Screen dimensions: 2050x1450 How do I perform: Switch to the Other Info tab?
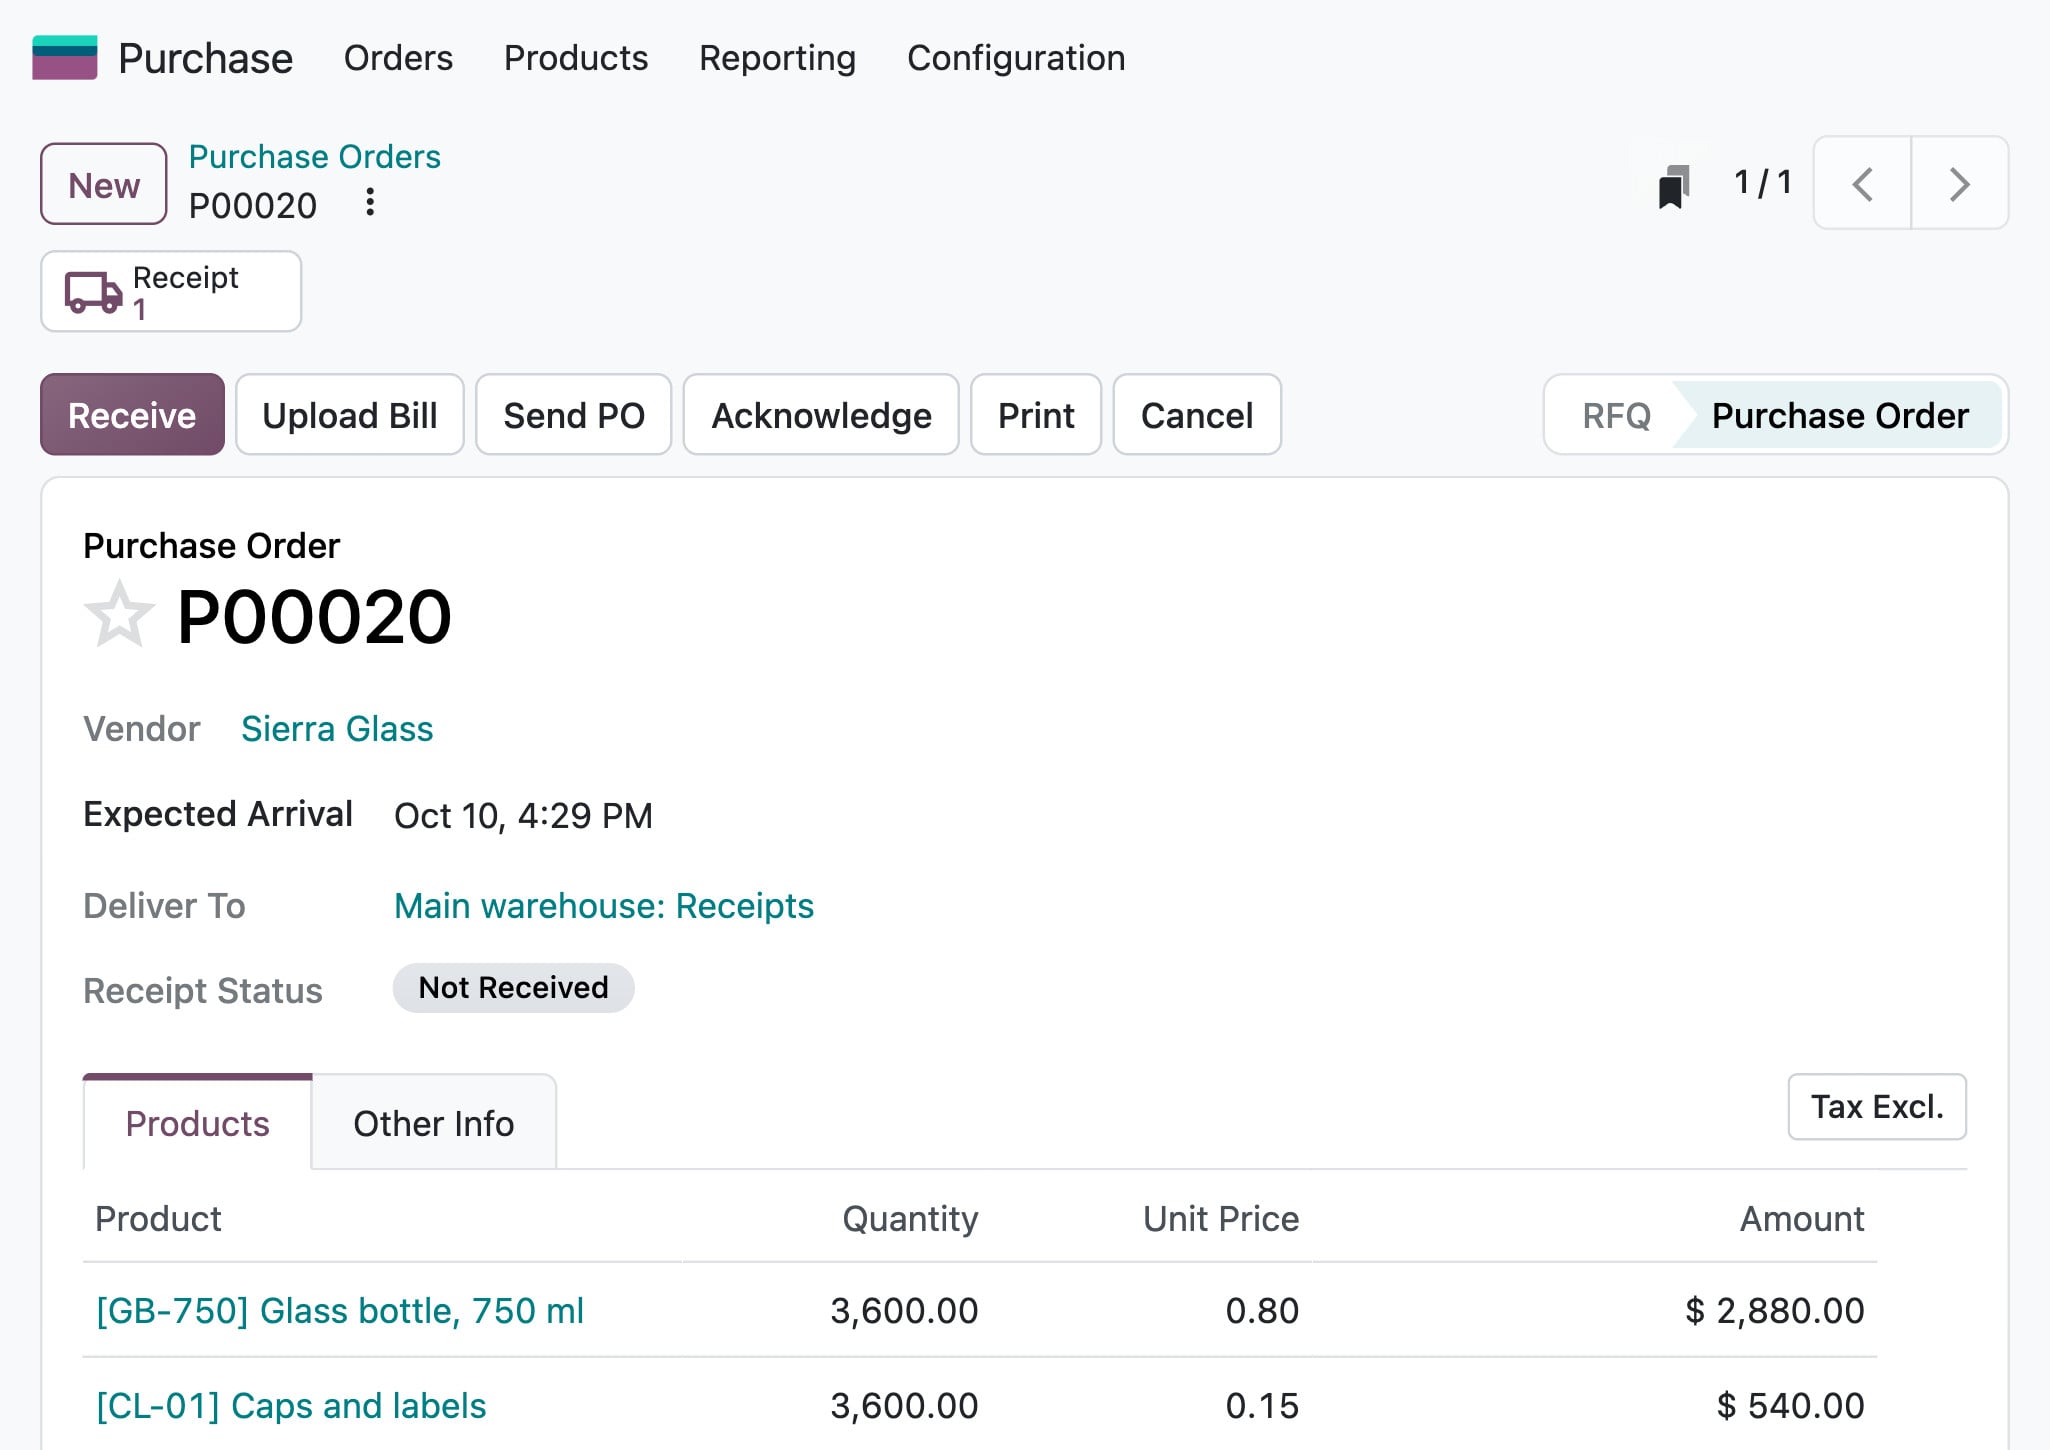[x=434, y=1123]
